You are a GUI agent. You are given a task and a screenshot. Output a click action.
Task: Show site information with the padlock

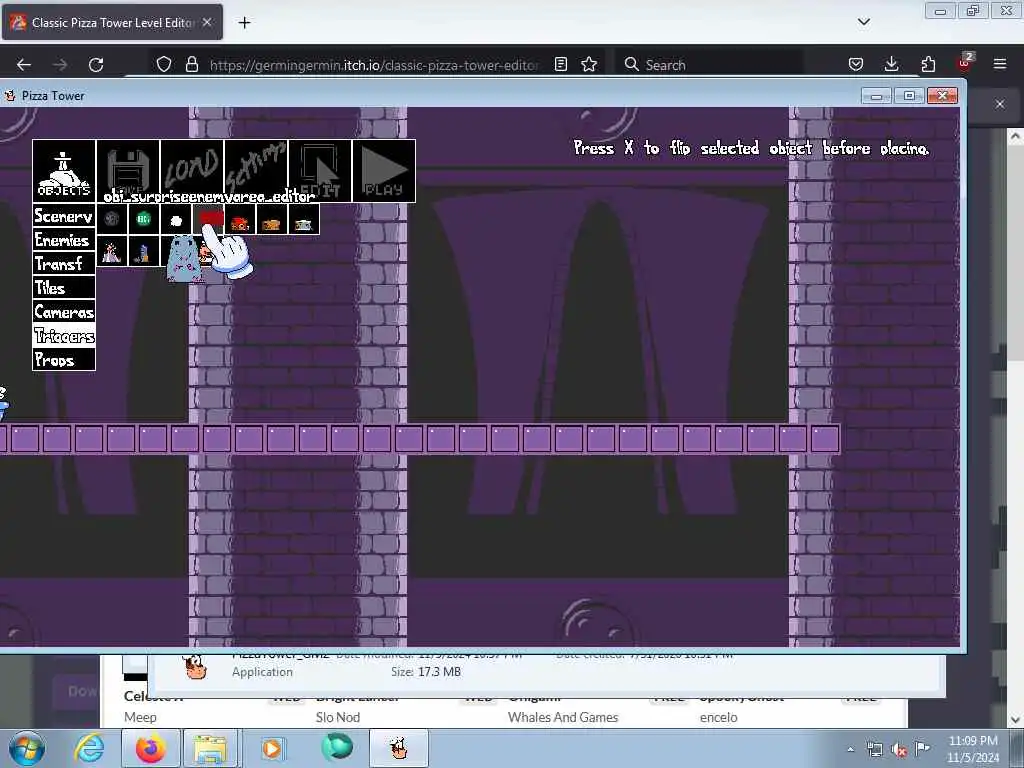(191, 64)
